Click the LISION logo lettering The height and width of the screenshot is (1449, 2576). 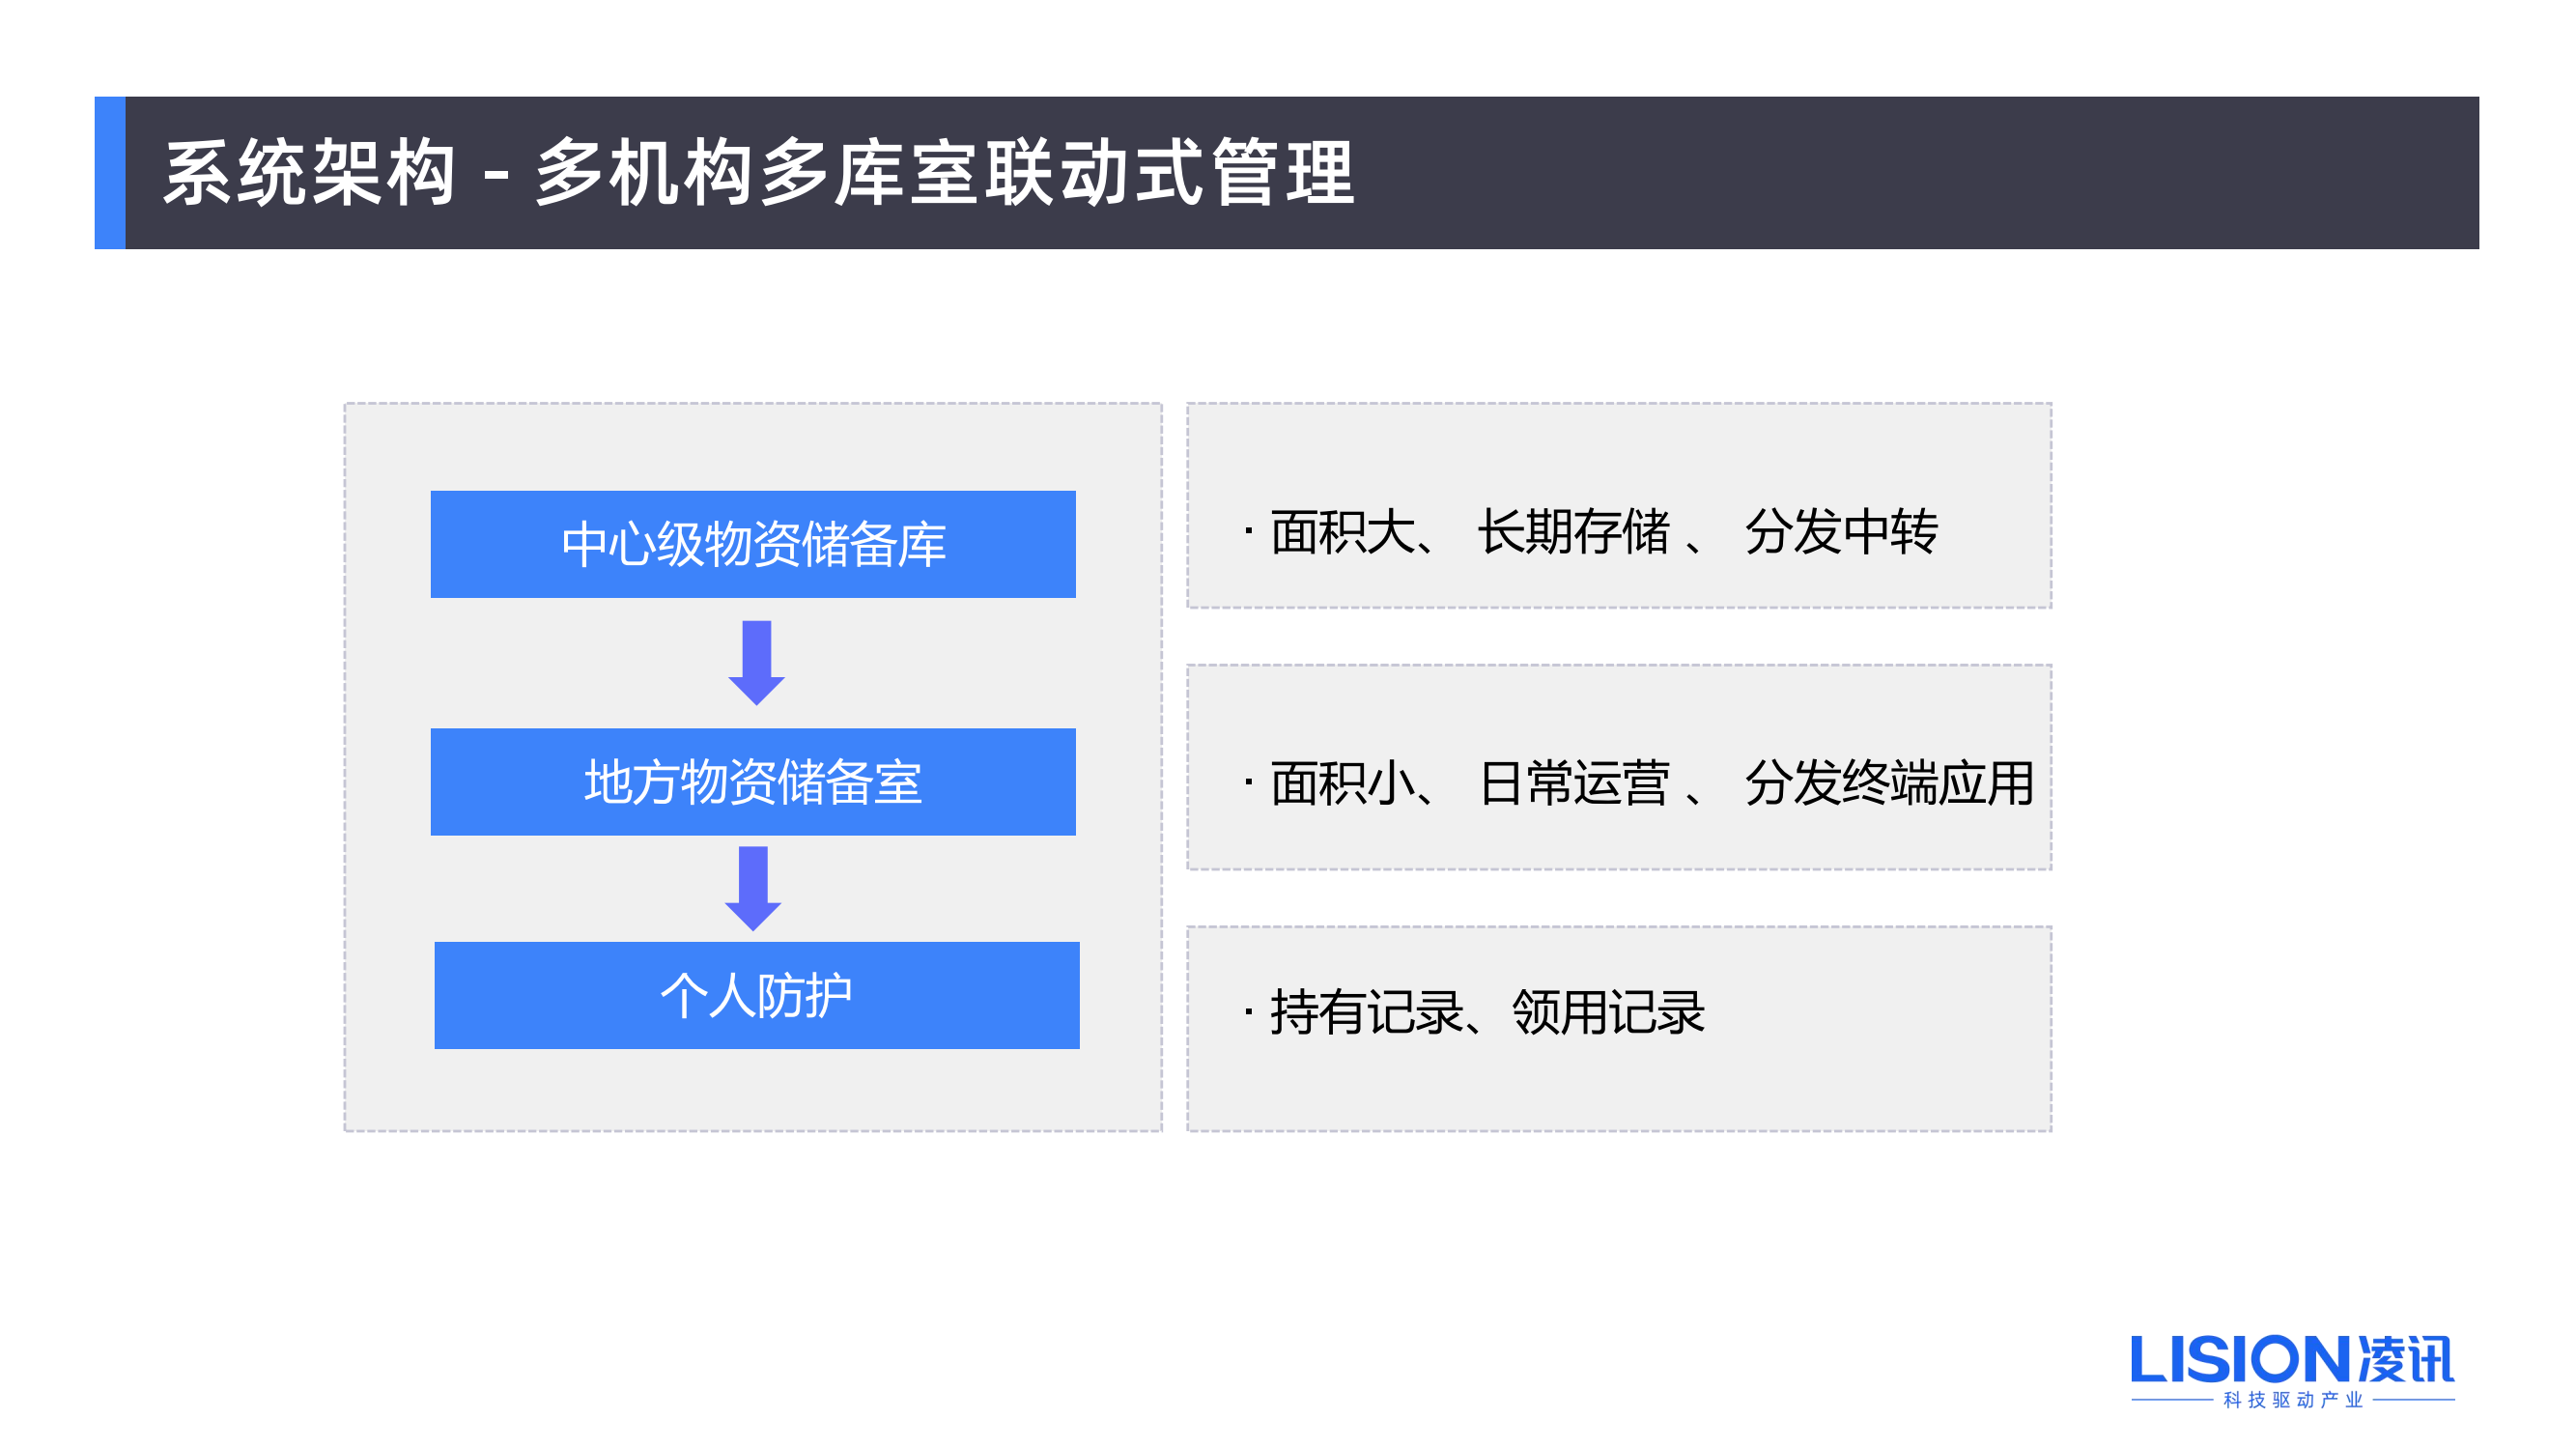[x=2240, y=1359]
